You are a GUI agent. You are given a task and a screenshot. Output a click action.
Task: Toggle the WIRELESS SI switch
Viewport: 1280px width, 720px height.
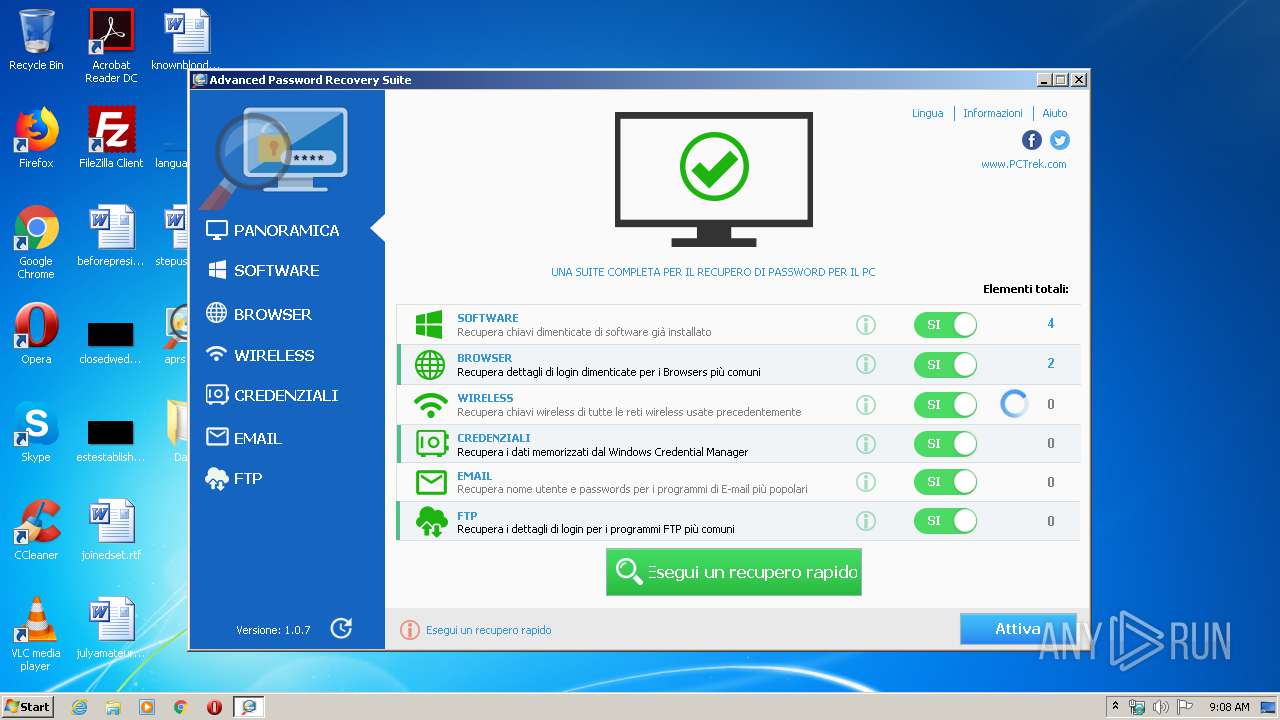pos(945,405)
